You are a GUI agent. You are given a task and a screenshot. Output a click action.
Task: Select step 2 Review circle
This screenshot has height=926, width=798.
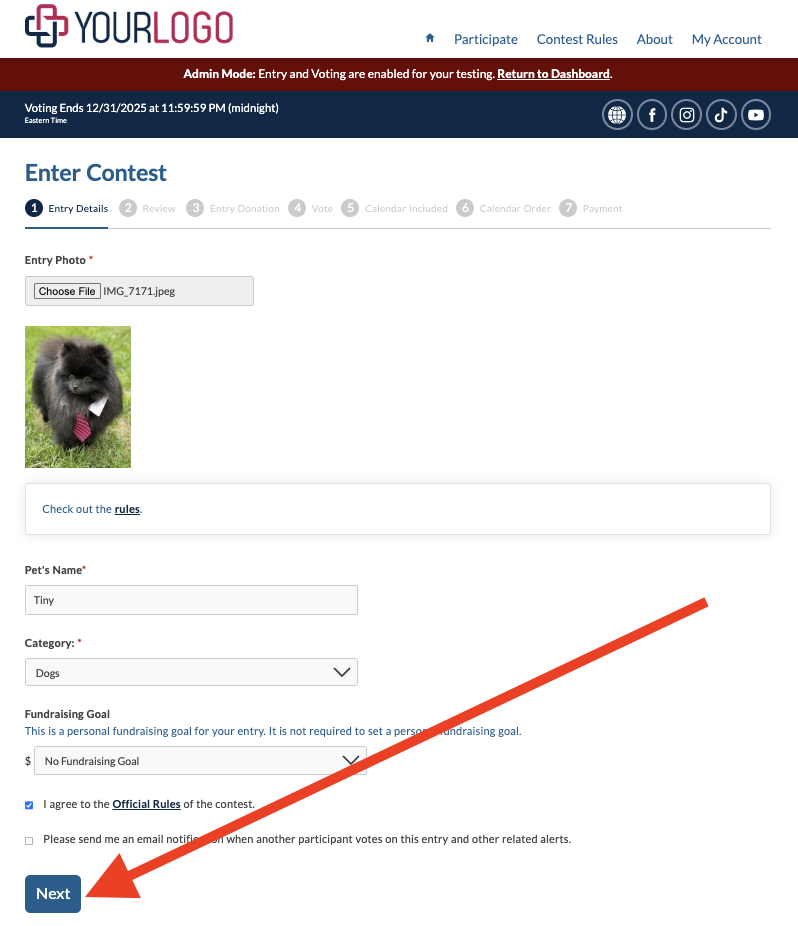pos(128,208)
